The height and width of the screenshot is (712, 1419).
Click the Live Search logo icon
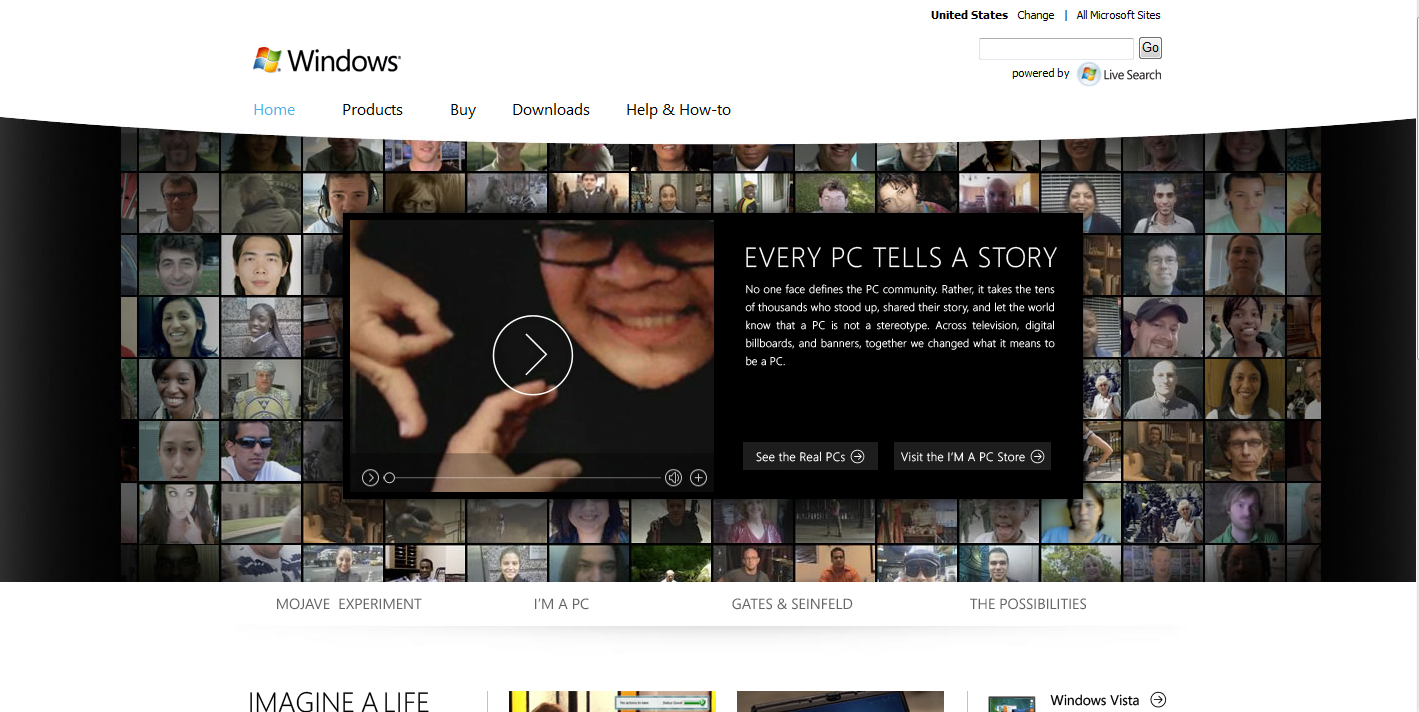click(x=1089, y=74)
